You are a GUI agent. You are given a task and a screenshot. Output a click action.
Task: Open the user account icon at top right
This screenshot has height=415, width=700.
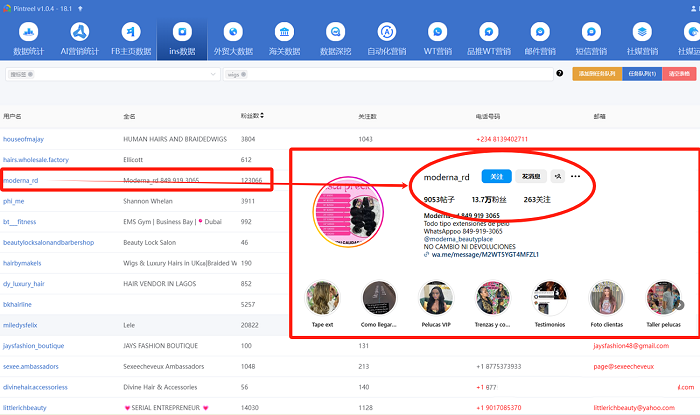694,8
